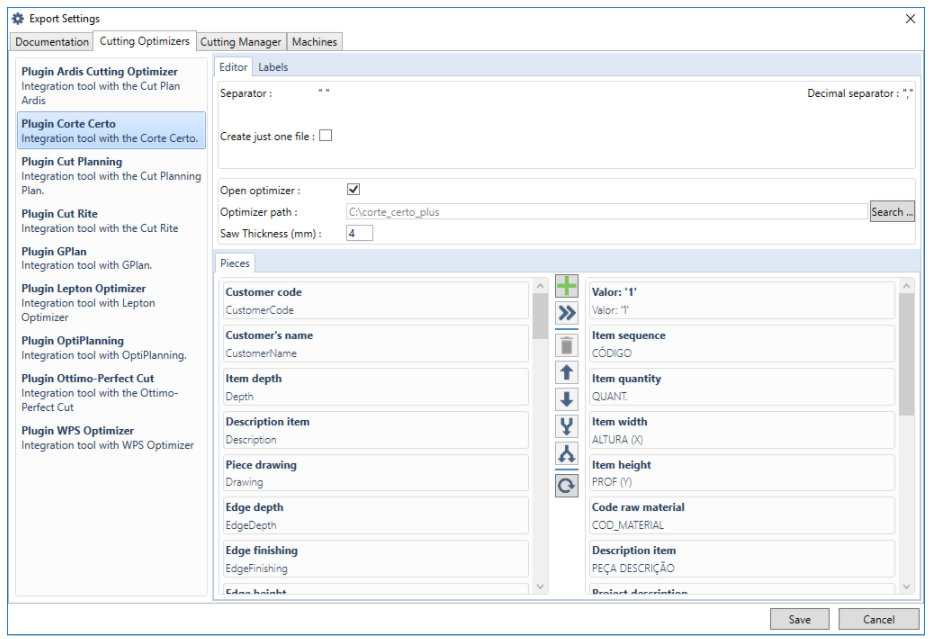
Task: Select Plugin Corte Certo
Action: (111, 131)
